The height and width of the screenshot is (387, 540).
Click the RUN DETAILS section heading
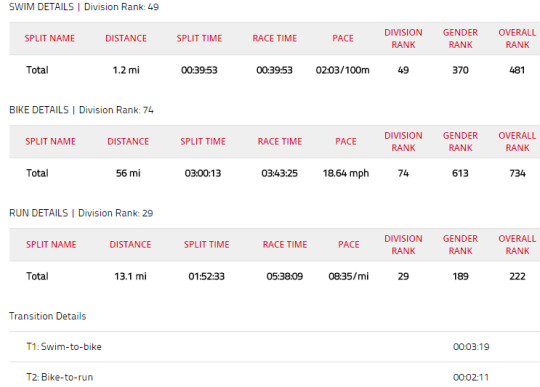81,213
